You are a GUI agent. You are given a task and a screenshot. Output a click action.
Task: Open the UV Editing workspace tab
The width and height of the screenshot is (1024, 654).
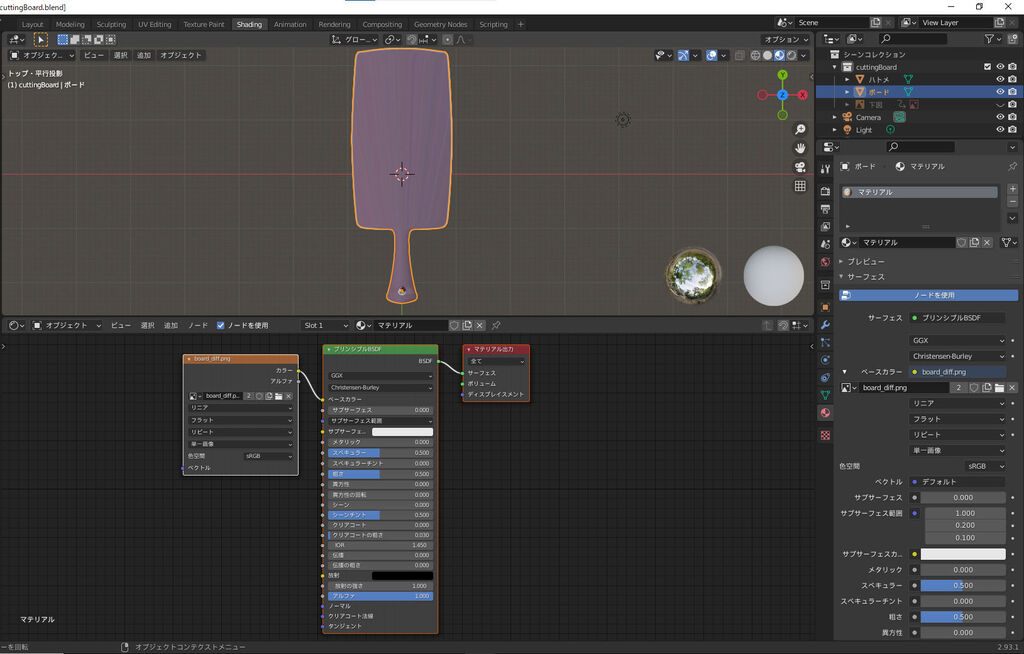tap(154, 24)
